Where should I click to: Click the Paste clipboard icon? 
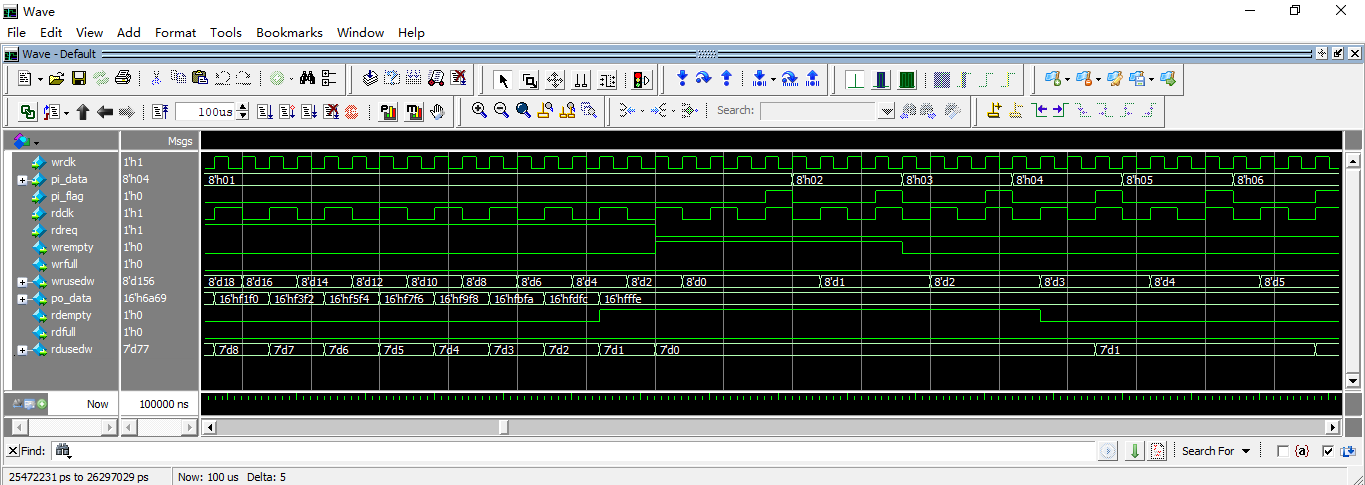click(x=199, y=78)
